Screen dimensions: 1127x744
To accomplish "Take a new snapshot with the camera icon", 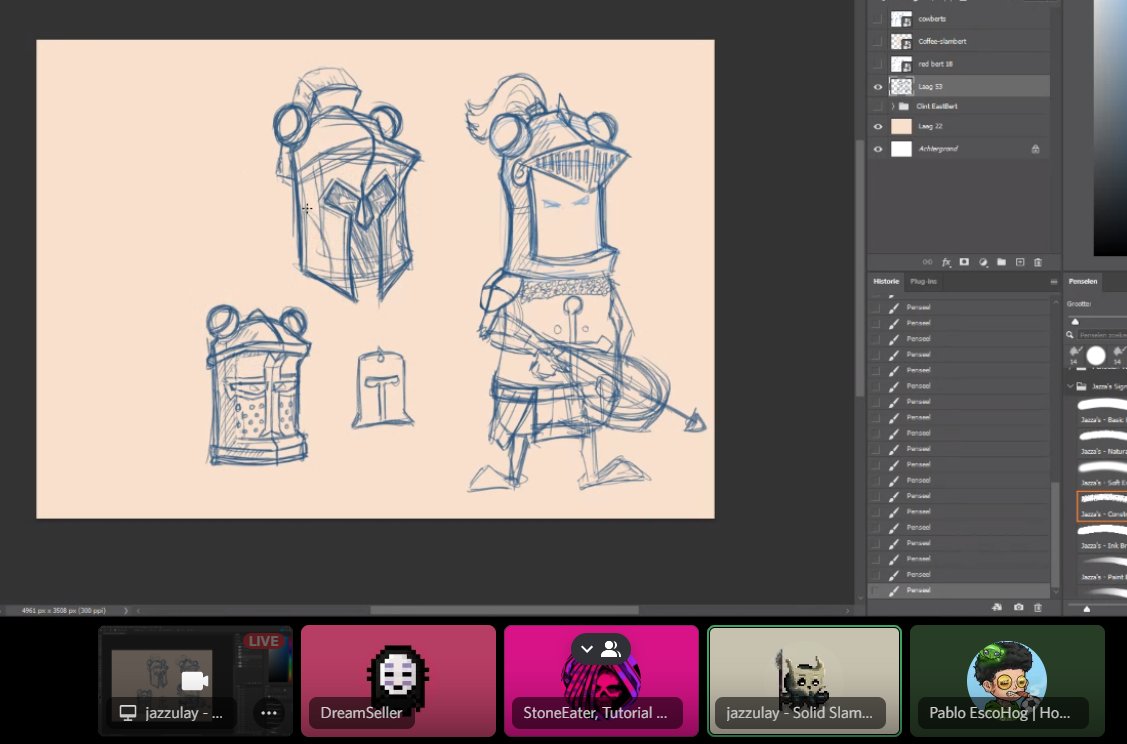I will pyautogui.click(x=1018, y=607).
